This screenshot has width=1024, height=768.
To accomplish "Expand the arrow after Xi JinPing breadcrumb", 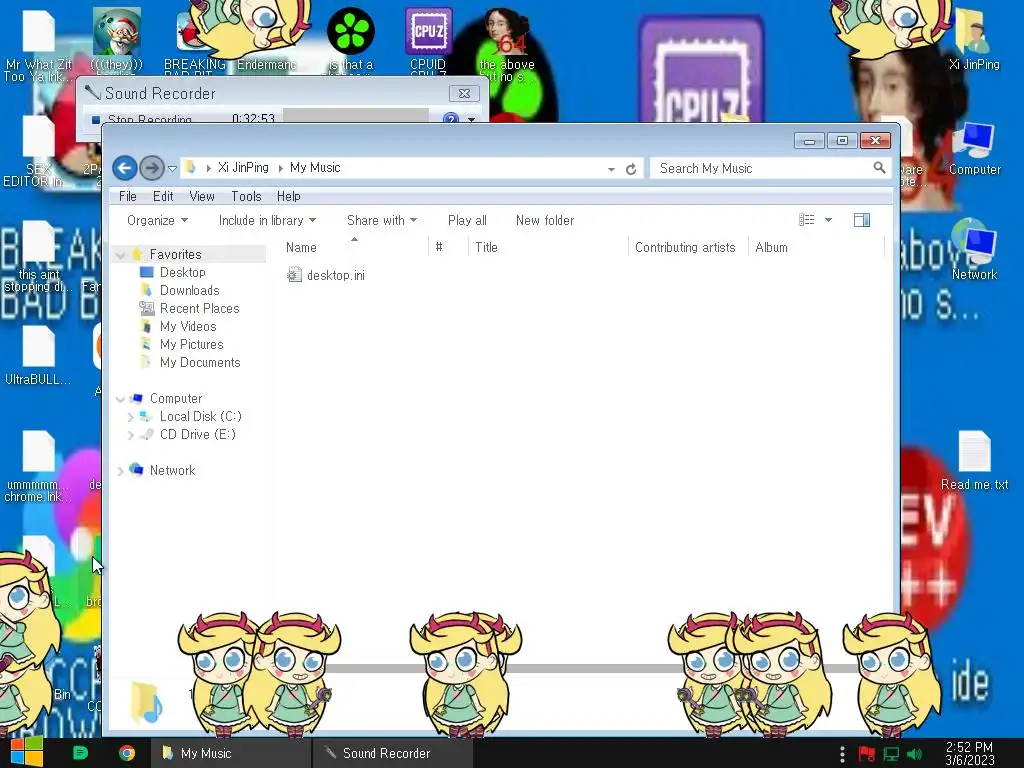I will click(x=280, y=168).
